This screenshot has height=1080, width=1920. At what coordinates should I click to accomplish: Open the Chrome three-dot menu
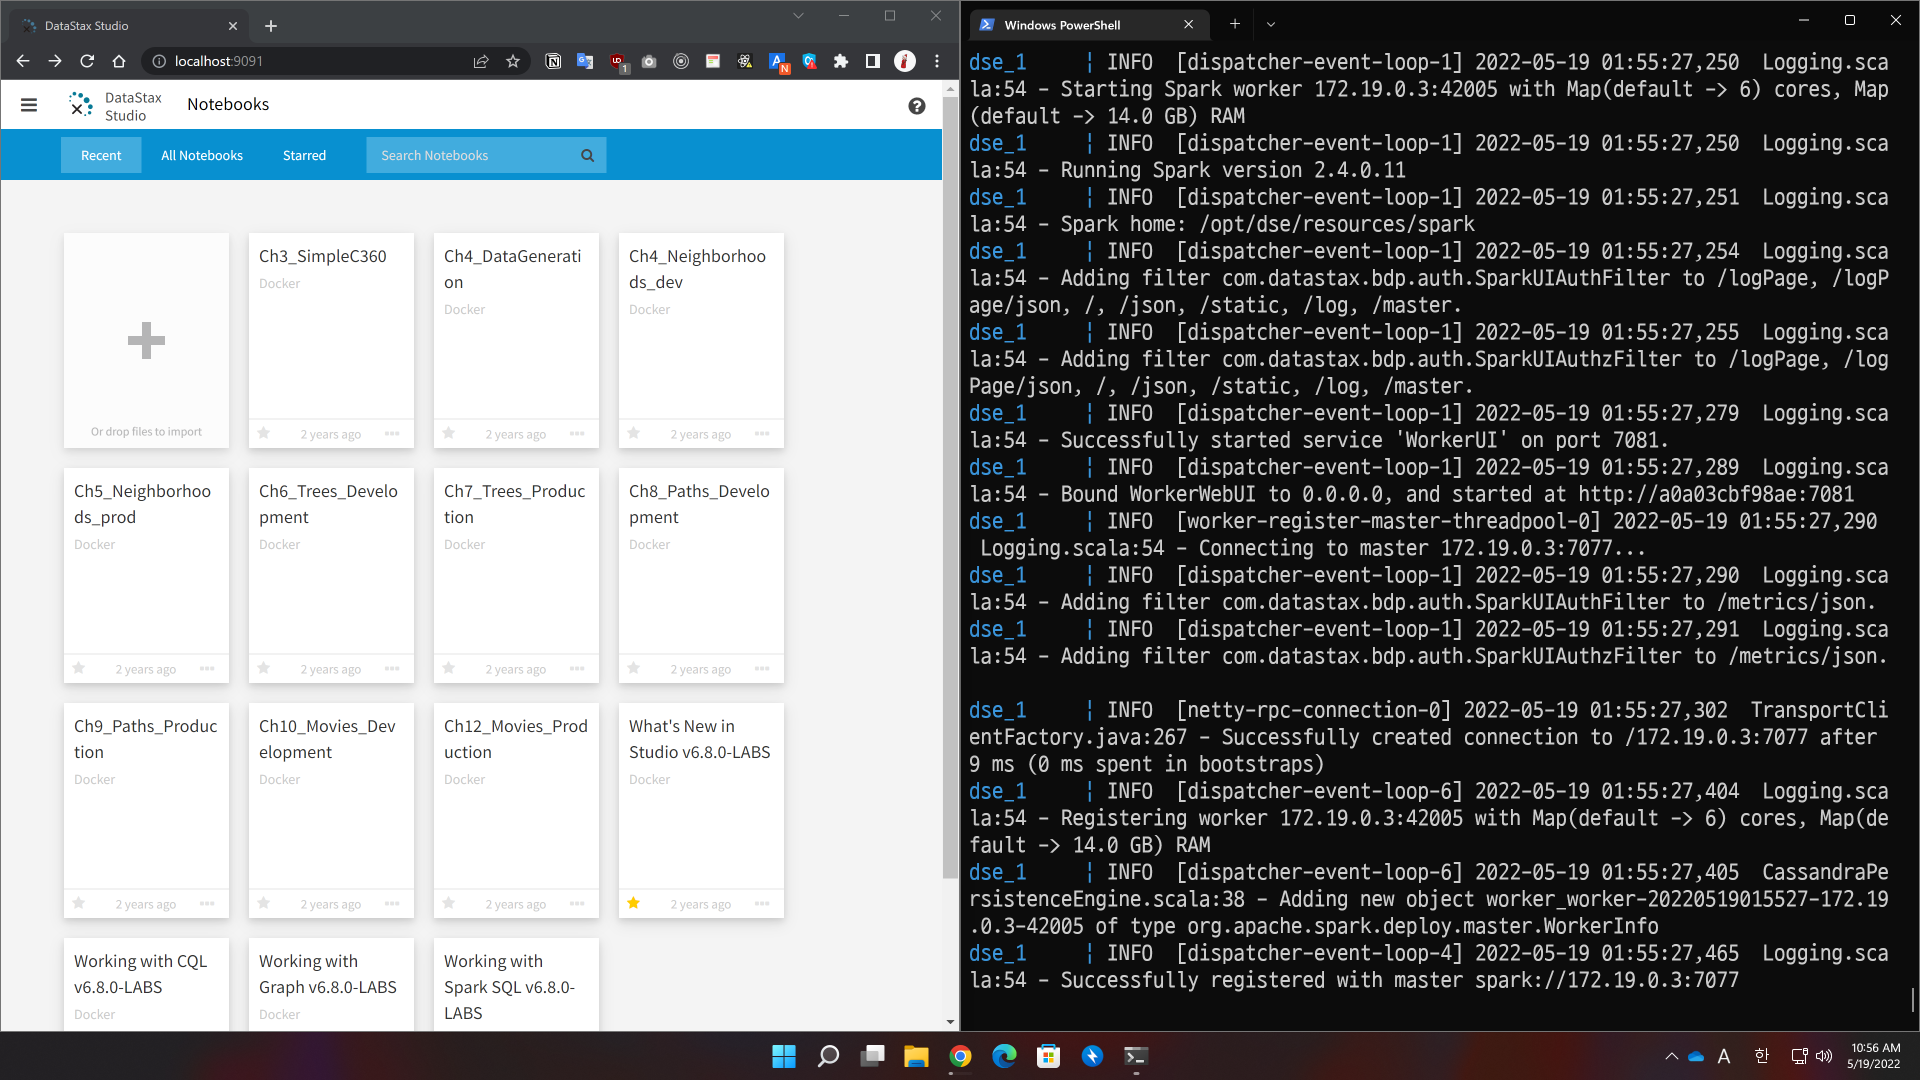[x=937, y=61]
